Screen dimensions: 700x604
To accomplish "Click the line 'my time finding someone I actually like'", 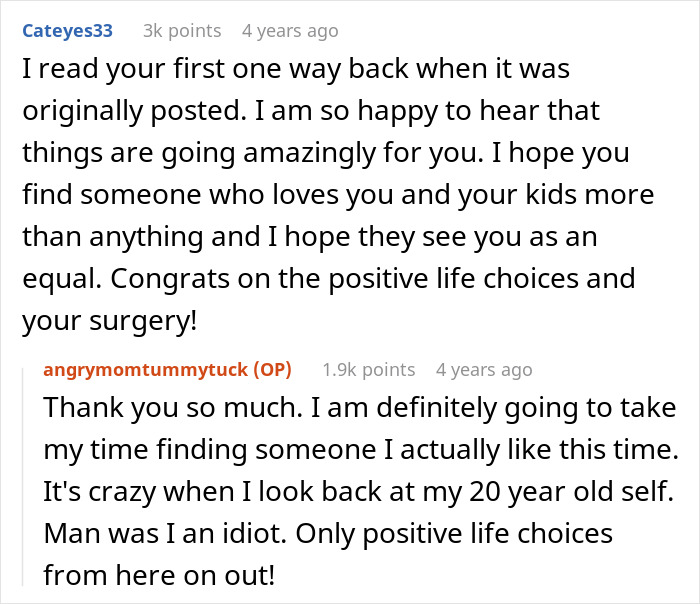I will (358, 451).
